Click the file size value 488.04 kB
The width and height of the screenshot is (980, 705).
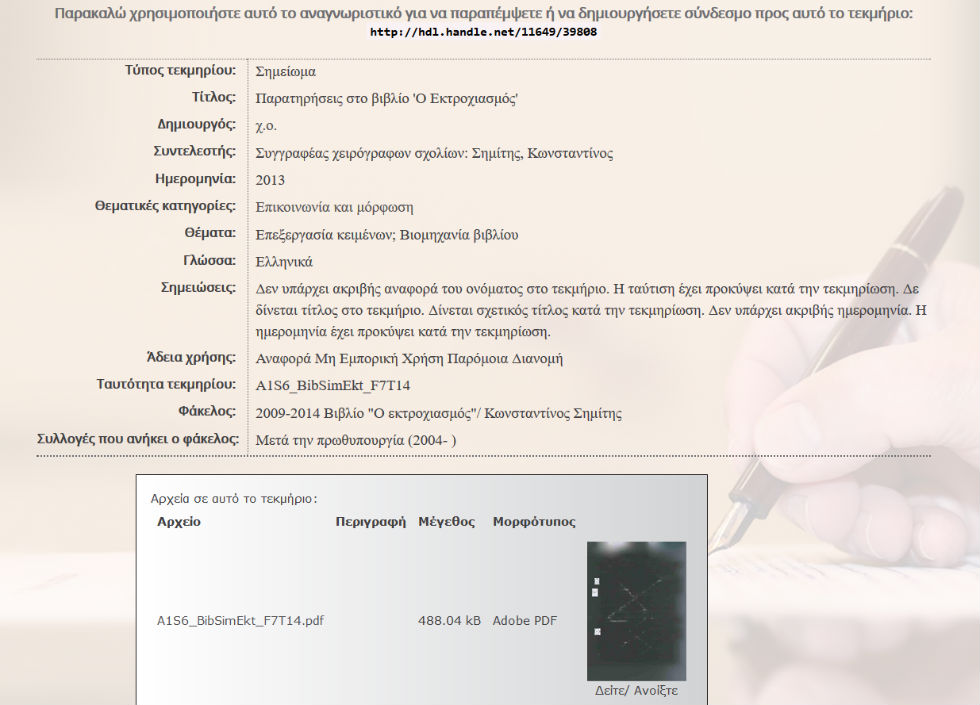449,621
